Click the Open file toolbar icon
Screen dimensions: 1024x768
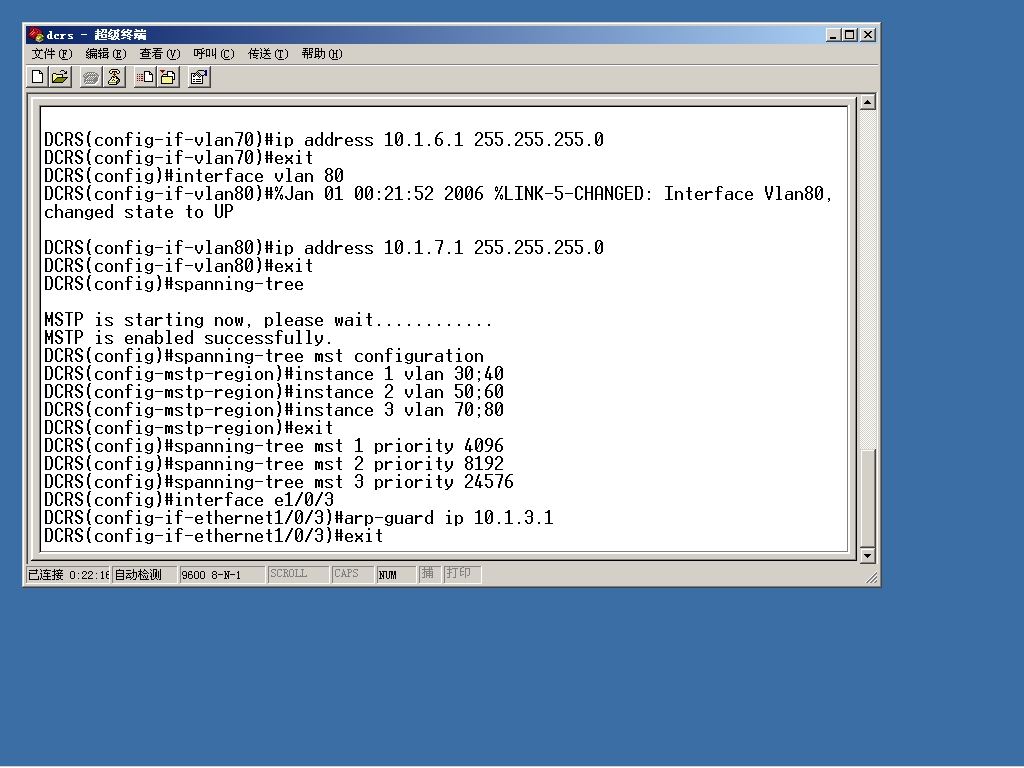(x=60, y=78)
